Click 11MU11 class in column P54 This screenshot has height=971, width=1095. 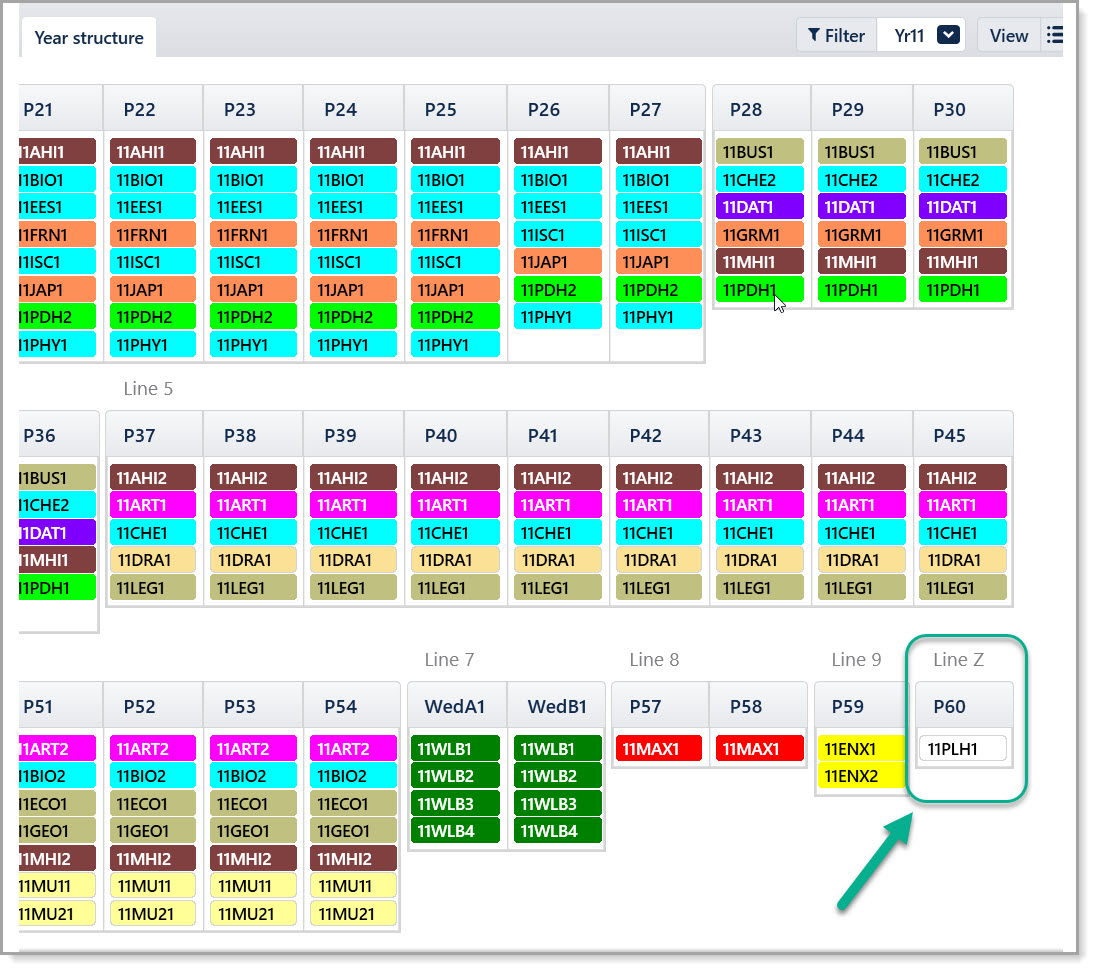pyautogui.click(x=353, y=886)
